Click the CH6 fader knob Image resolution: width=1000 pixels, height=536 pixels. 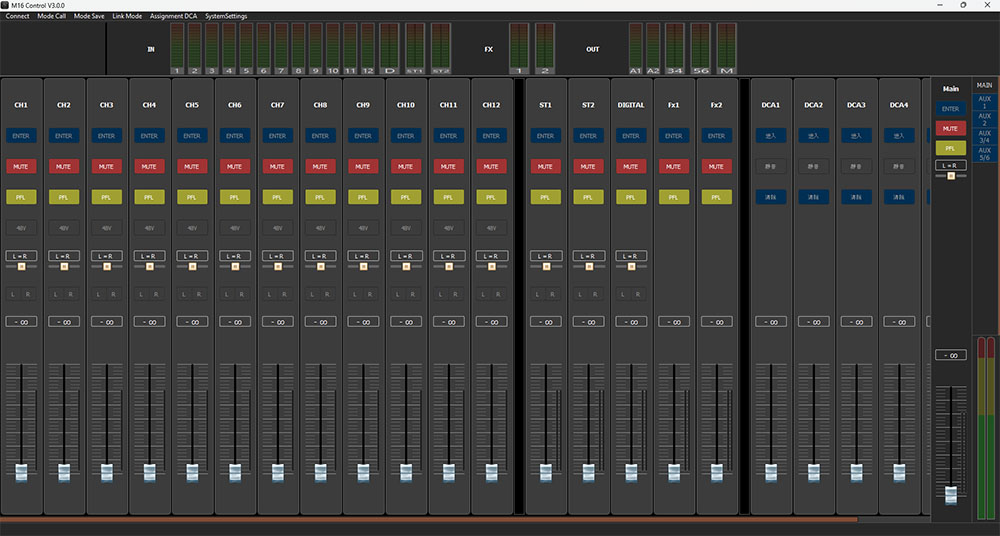[x=235, y=473]
